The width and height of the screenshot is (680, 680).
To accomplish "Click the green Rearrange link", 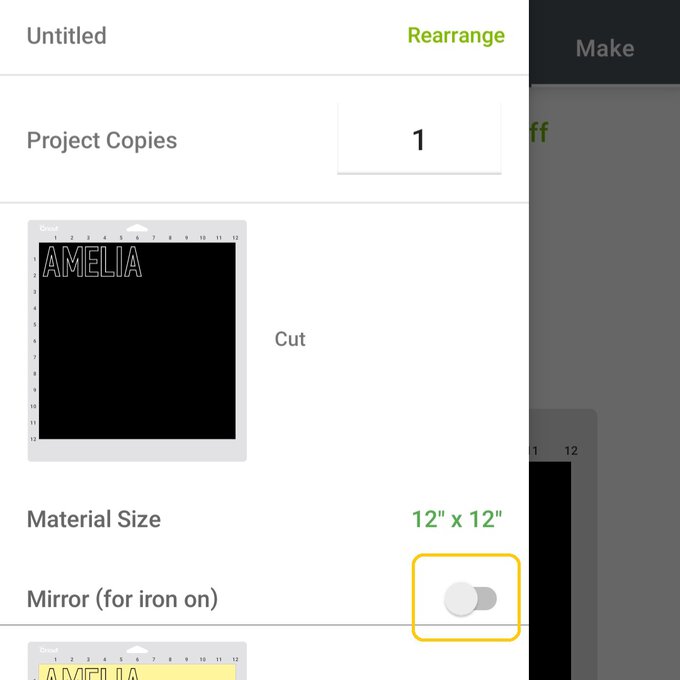I will click(x=456, y=36).
